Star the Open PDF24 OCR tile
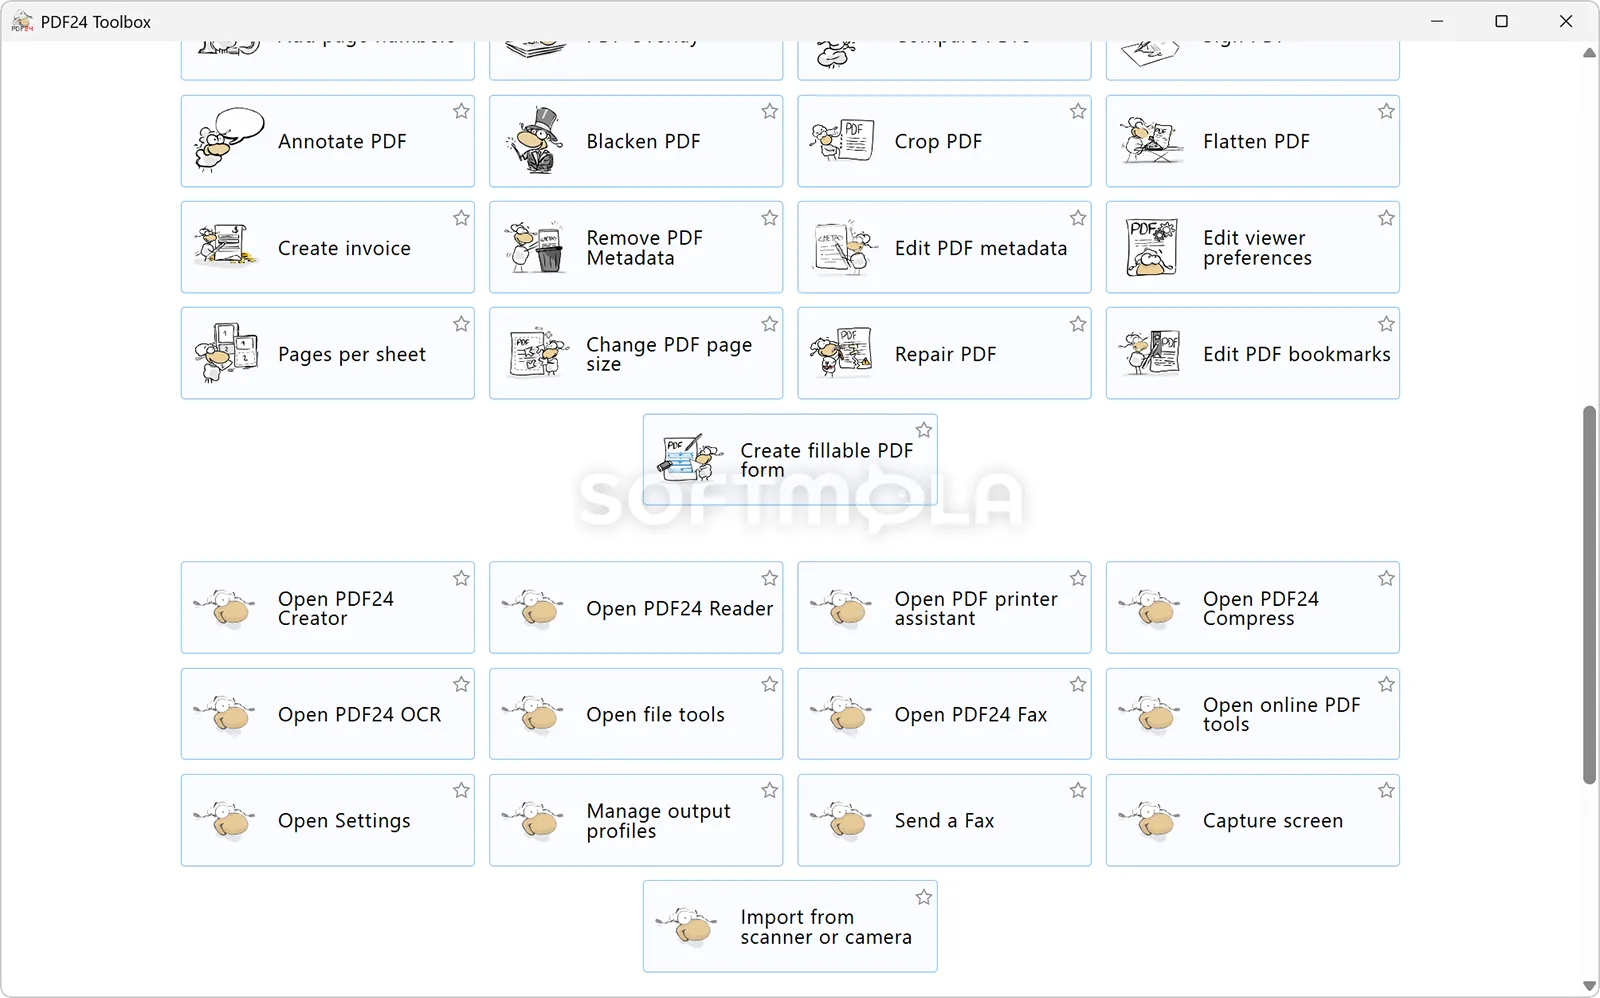 [x=461, y=685]
